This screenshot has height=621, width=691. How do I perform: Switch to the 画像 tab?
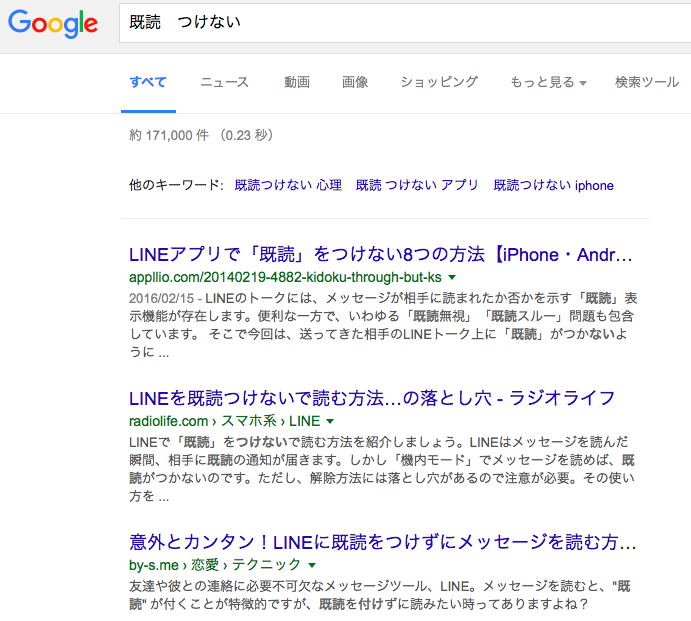point(355,82)
